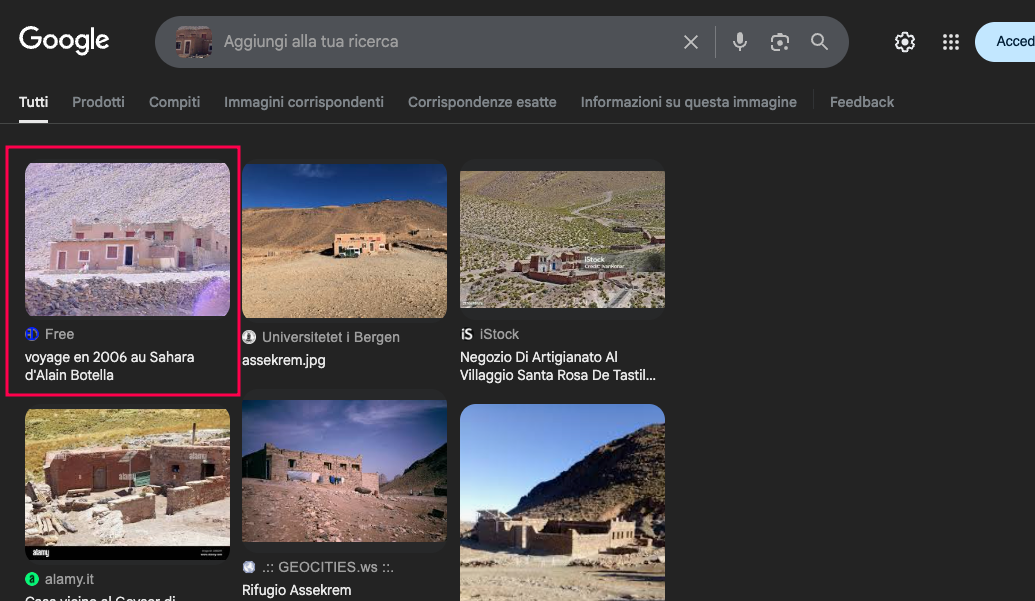1035x601 pixels.
Task: Start voice search with microphone icon
Action: coord(740,42)
